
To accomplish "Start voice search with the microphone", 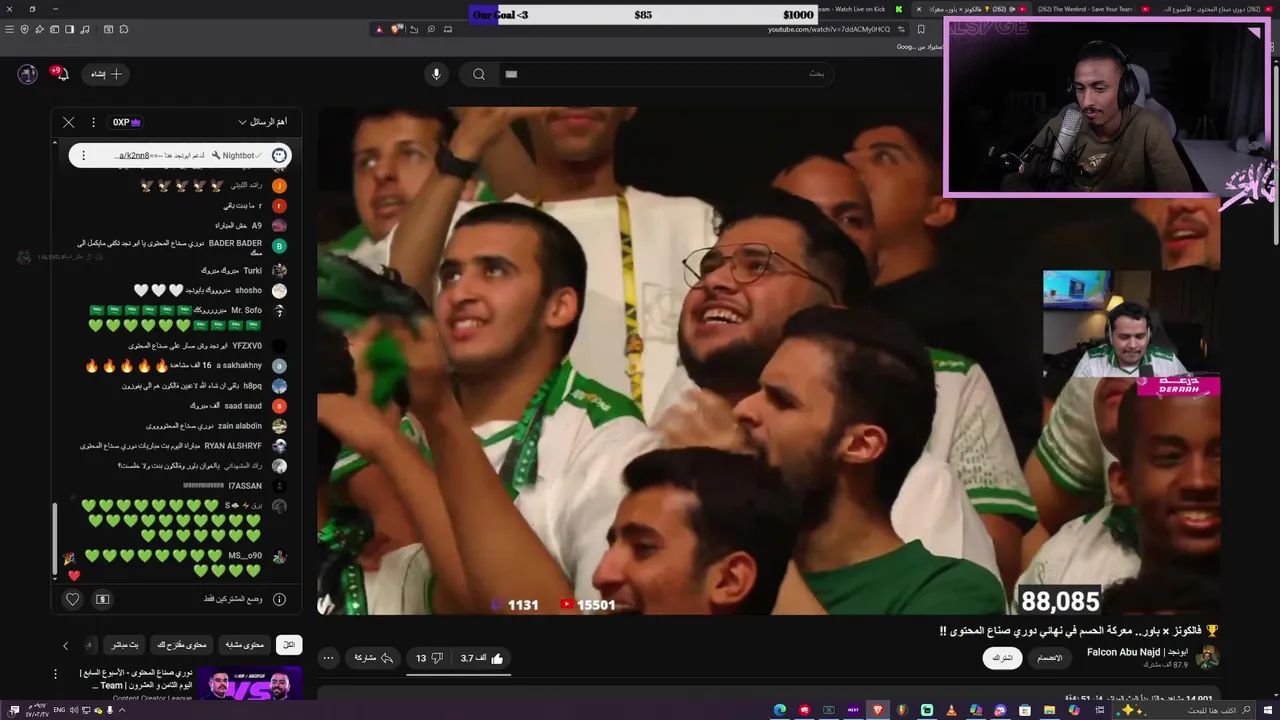I will click(x=436, y=74).
